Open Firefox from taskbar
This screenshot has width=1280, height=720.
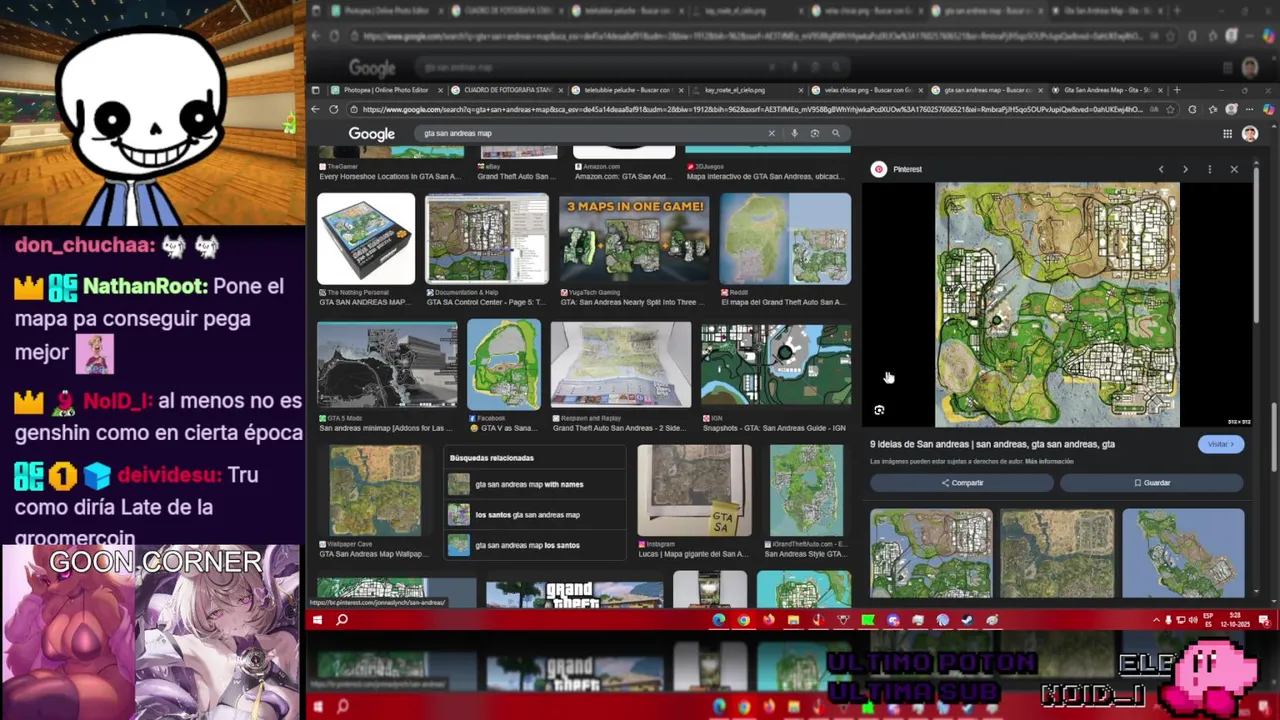tap(769, 620)
